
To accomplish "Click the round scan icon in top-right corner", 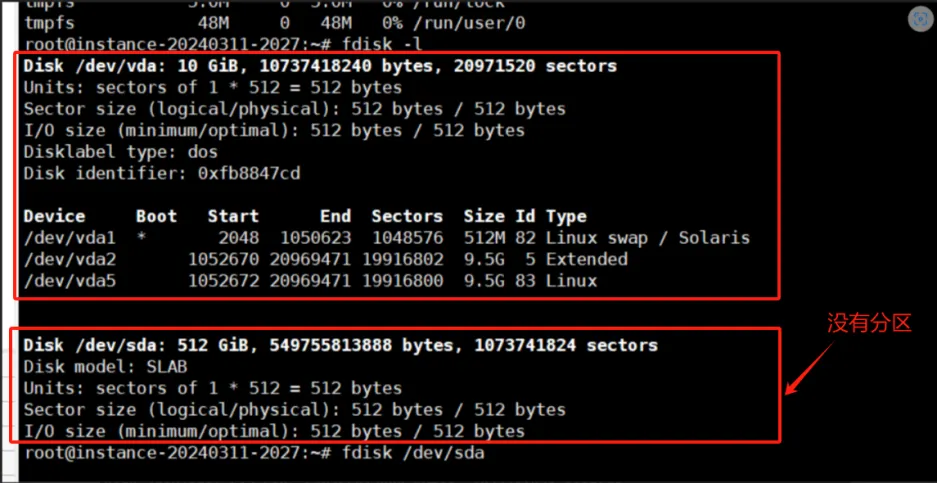I will 919,19.
